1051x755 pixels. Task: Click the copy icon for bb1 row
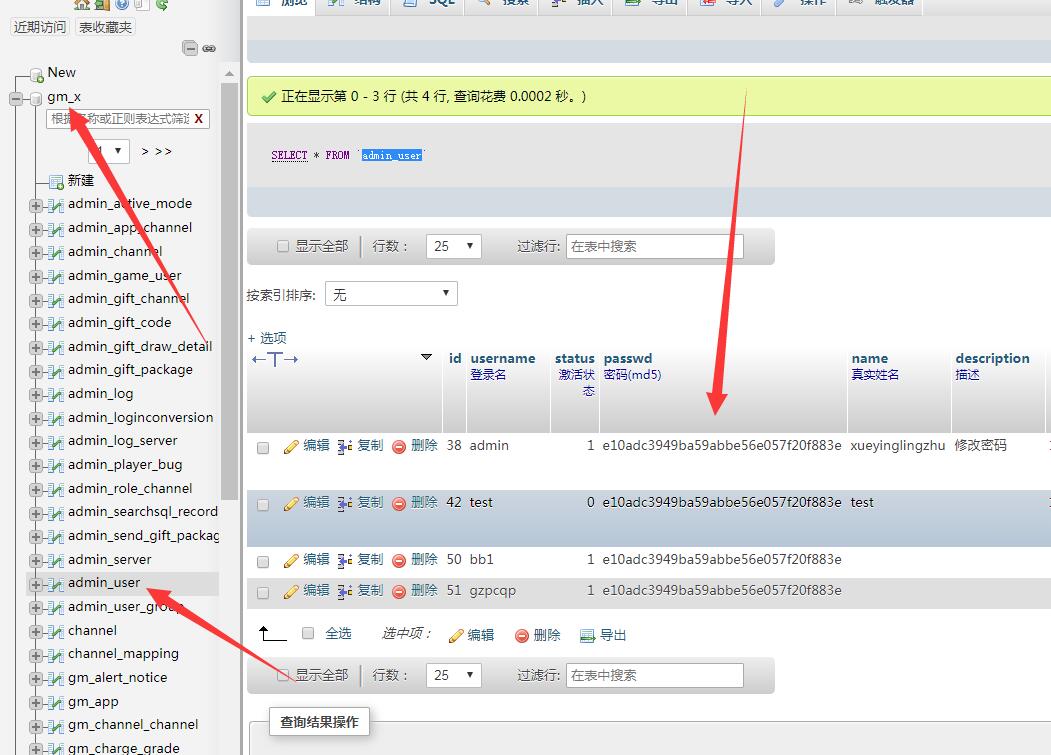[345, 560]
